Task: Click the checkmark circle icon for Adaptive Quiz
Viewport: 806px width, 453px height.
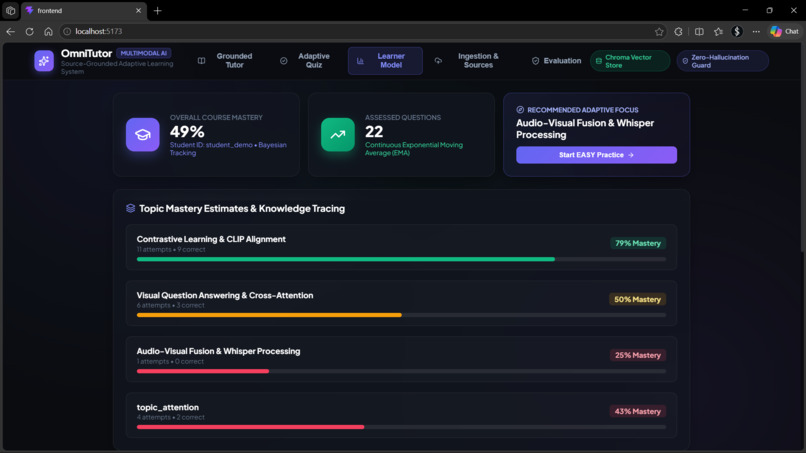Action: pos(283,61)
